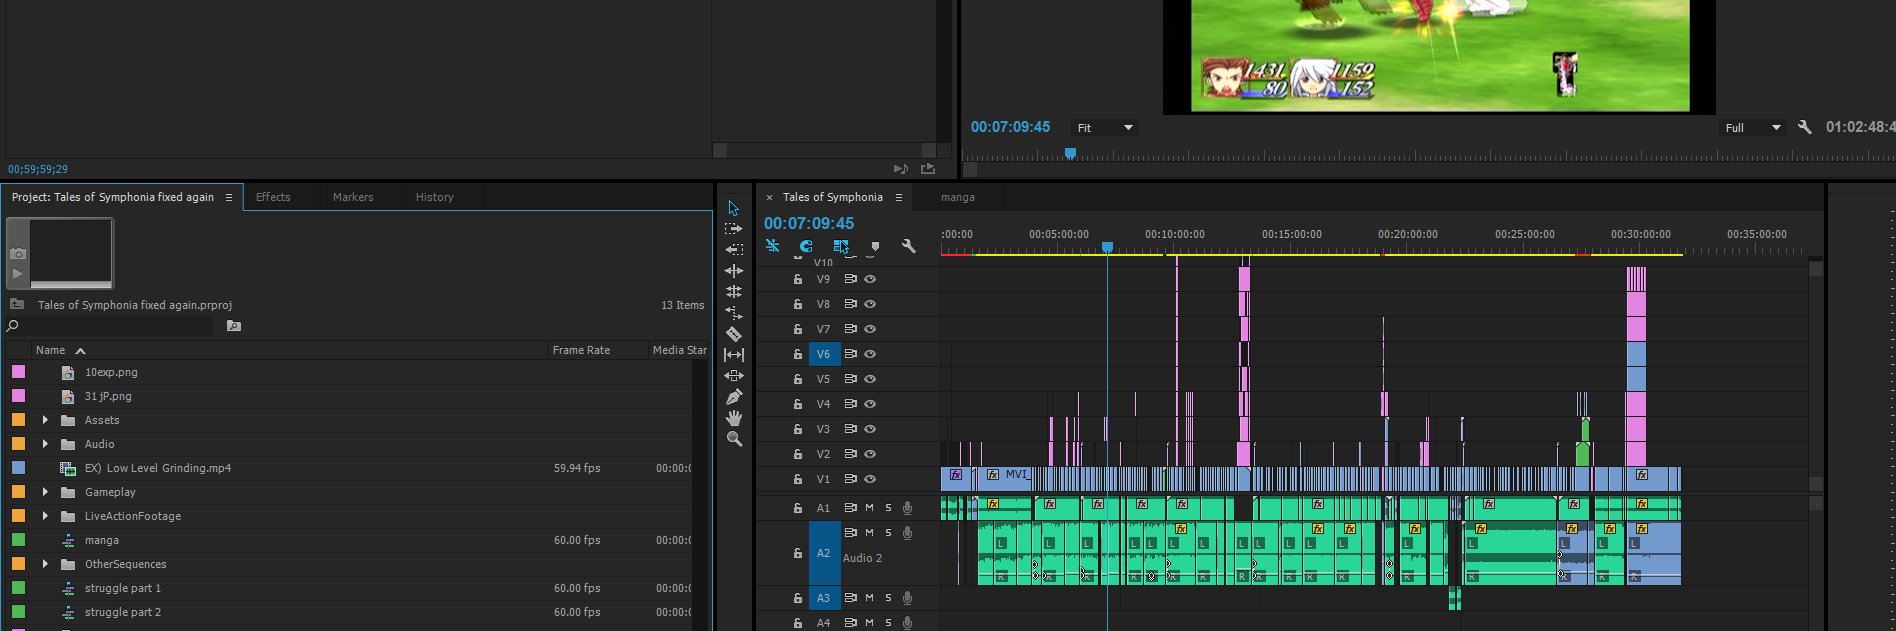
Task: Expand the Assets bin
Action: tap(45, 420)
